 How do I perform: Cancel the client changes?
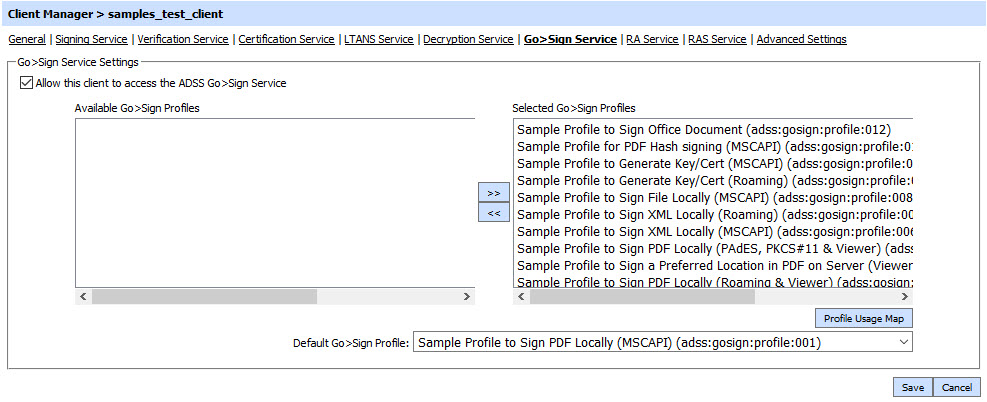[x=956, y=387]
